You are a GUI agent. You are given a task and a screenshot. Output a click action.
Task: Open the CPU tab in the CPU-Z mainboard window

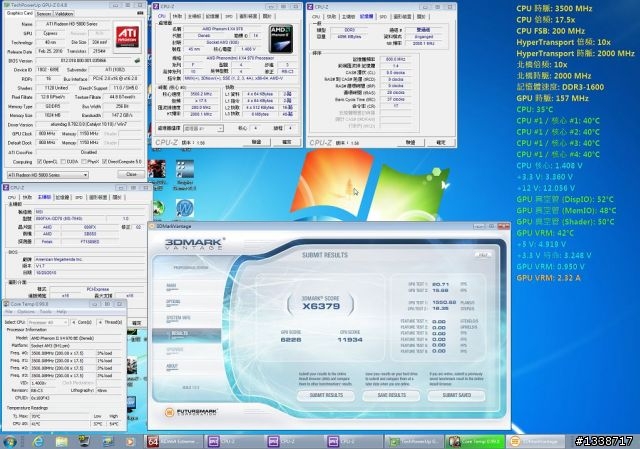pos(12,198)
